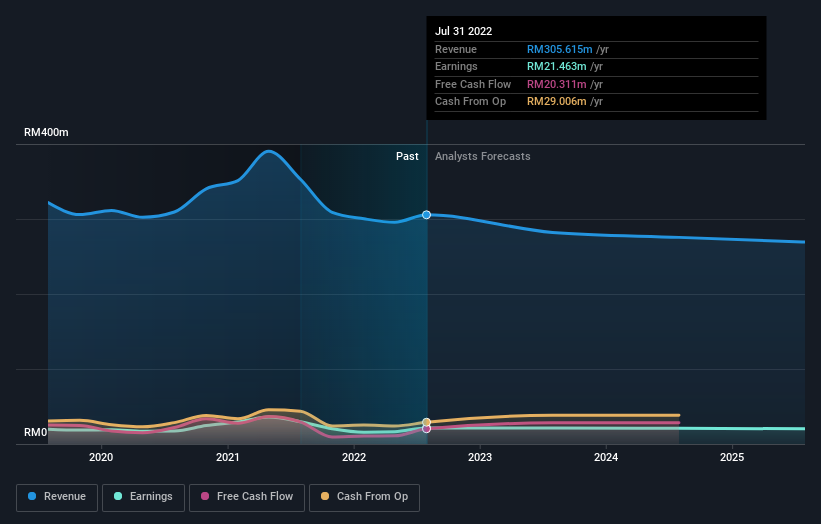Viewport: 821px width, 524px height.
Task: Click the RM21.463m earnings value
Action: 557,66
